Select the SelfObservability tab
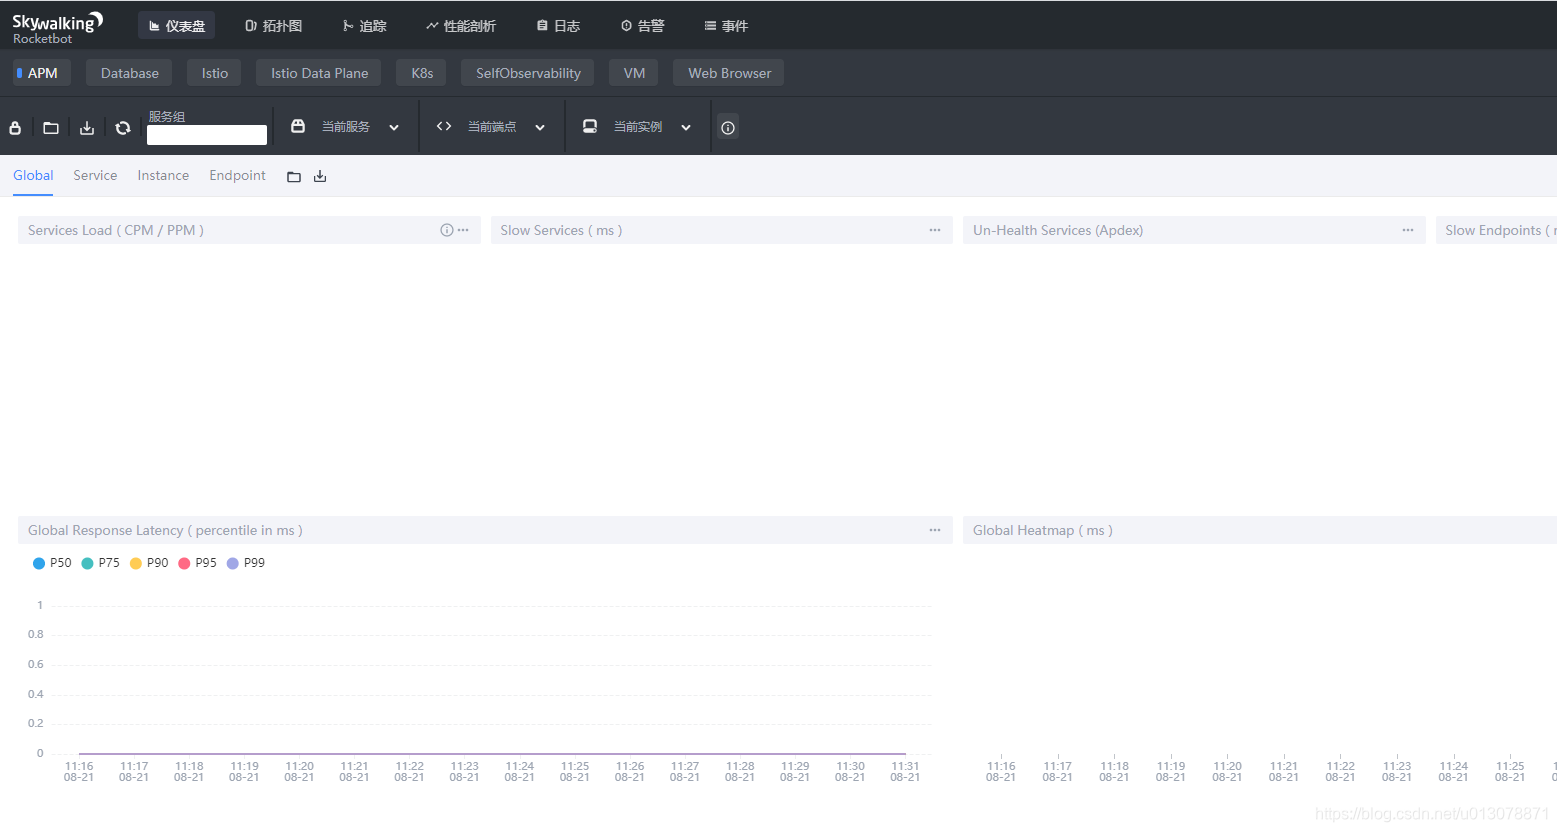 point(528,73)
